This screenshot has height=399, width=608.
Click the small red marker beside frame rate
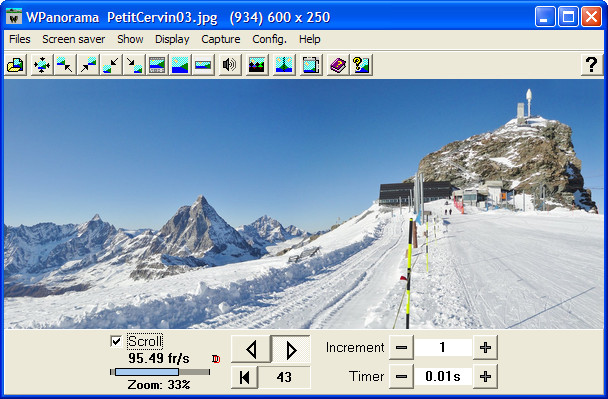[x=216, y=359]
